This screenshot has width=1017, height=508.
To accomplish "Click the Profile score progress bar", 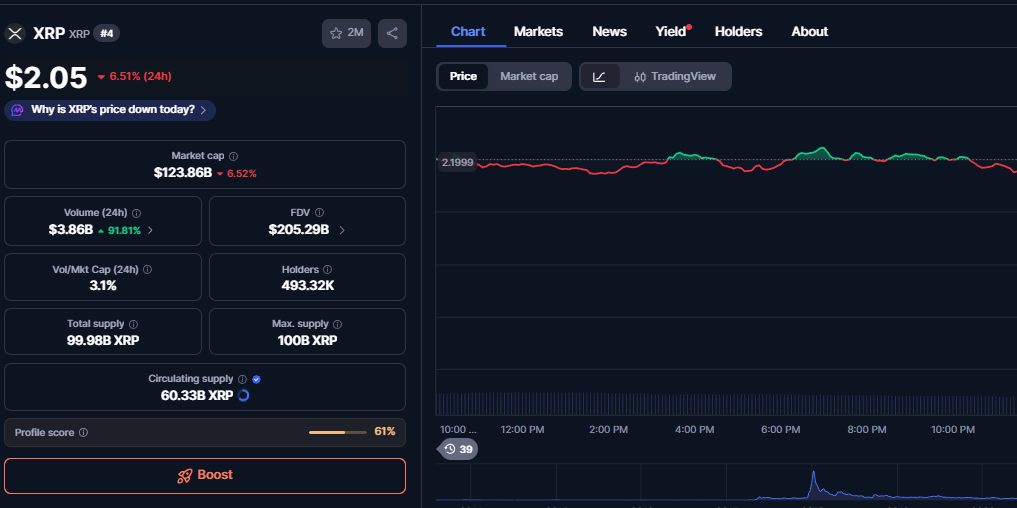I will coord(338,432).
